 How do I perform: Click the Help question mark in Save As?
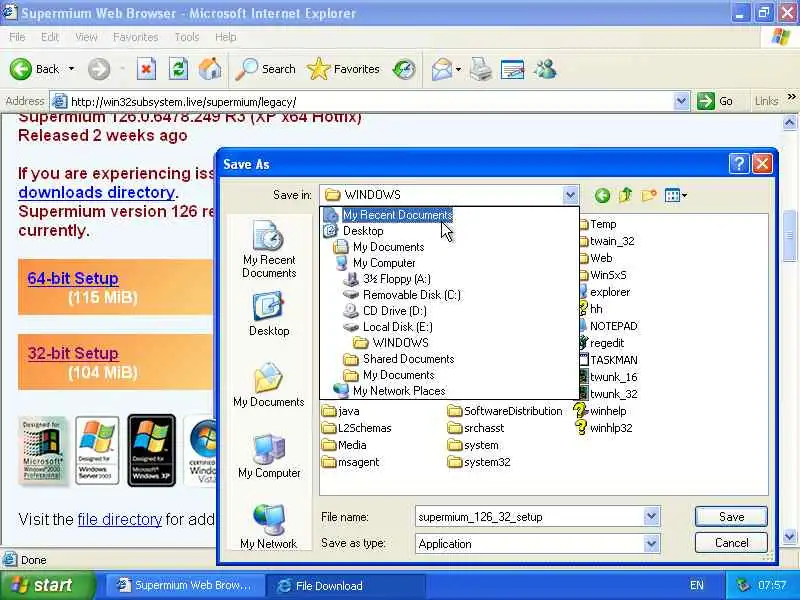739,164
